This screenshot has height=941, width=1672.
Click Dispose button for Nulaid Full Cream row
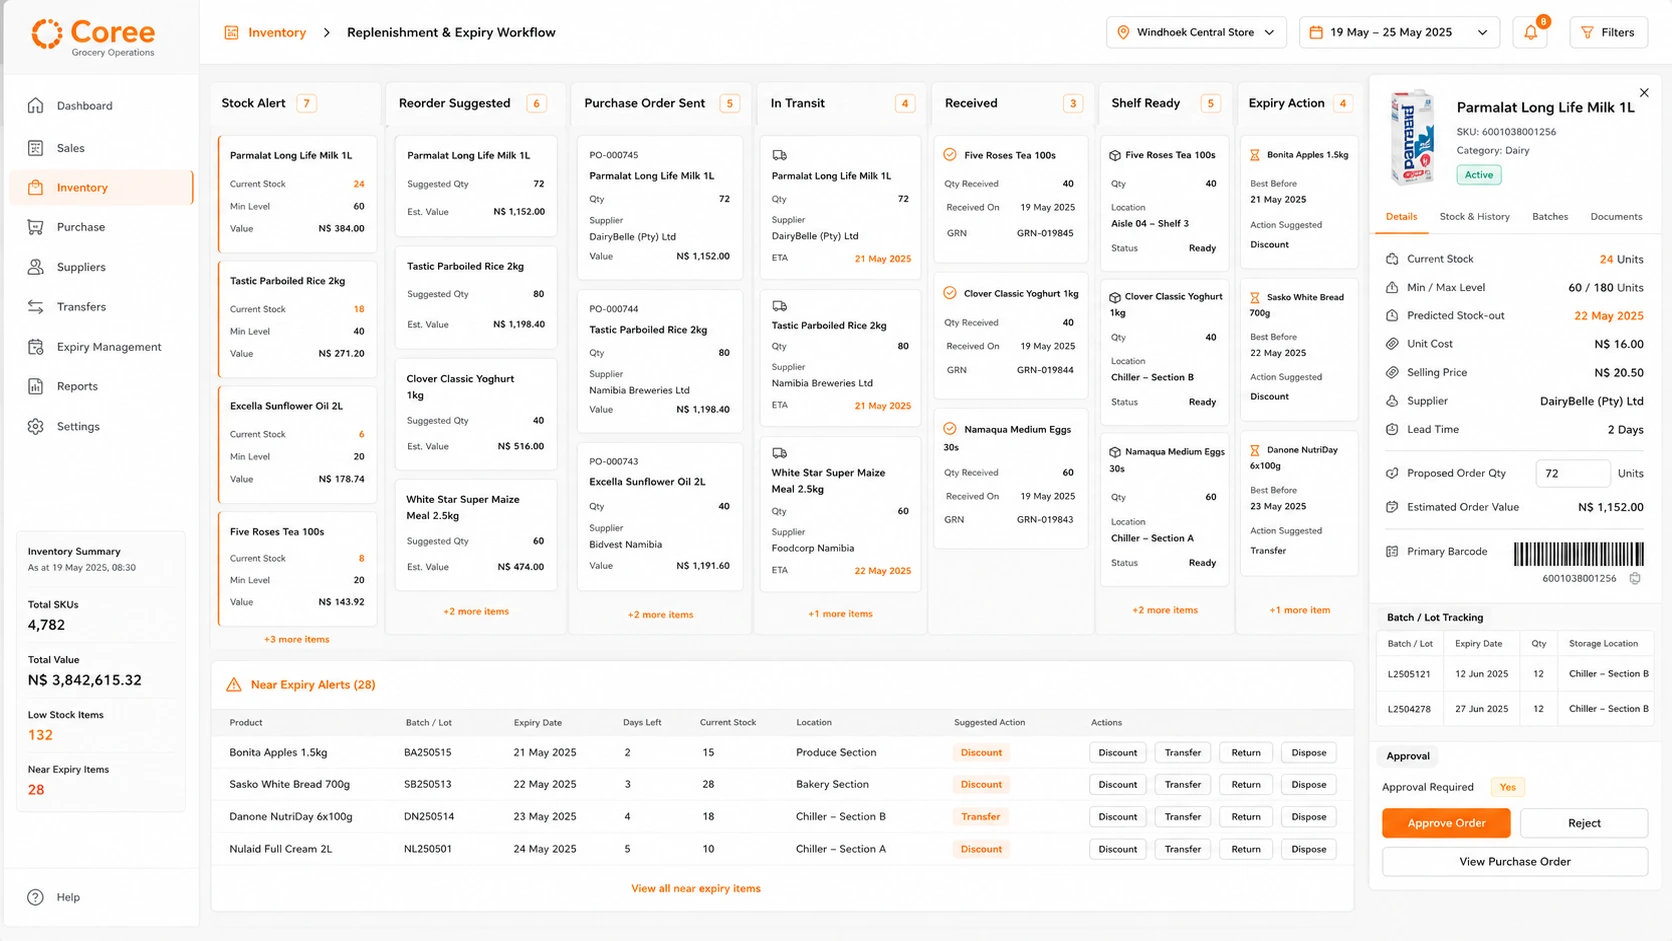click(x=1309, y=849)
